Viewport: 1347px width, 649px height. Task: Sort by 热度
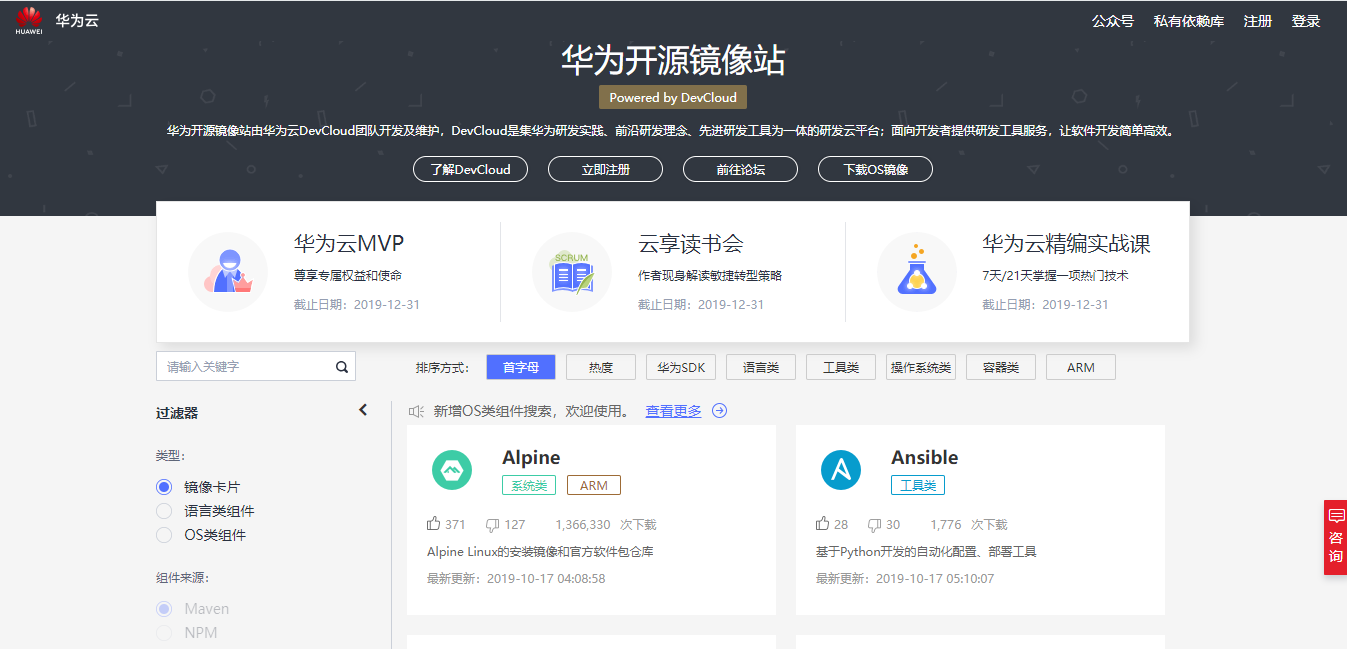coord(601,367)
